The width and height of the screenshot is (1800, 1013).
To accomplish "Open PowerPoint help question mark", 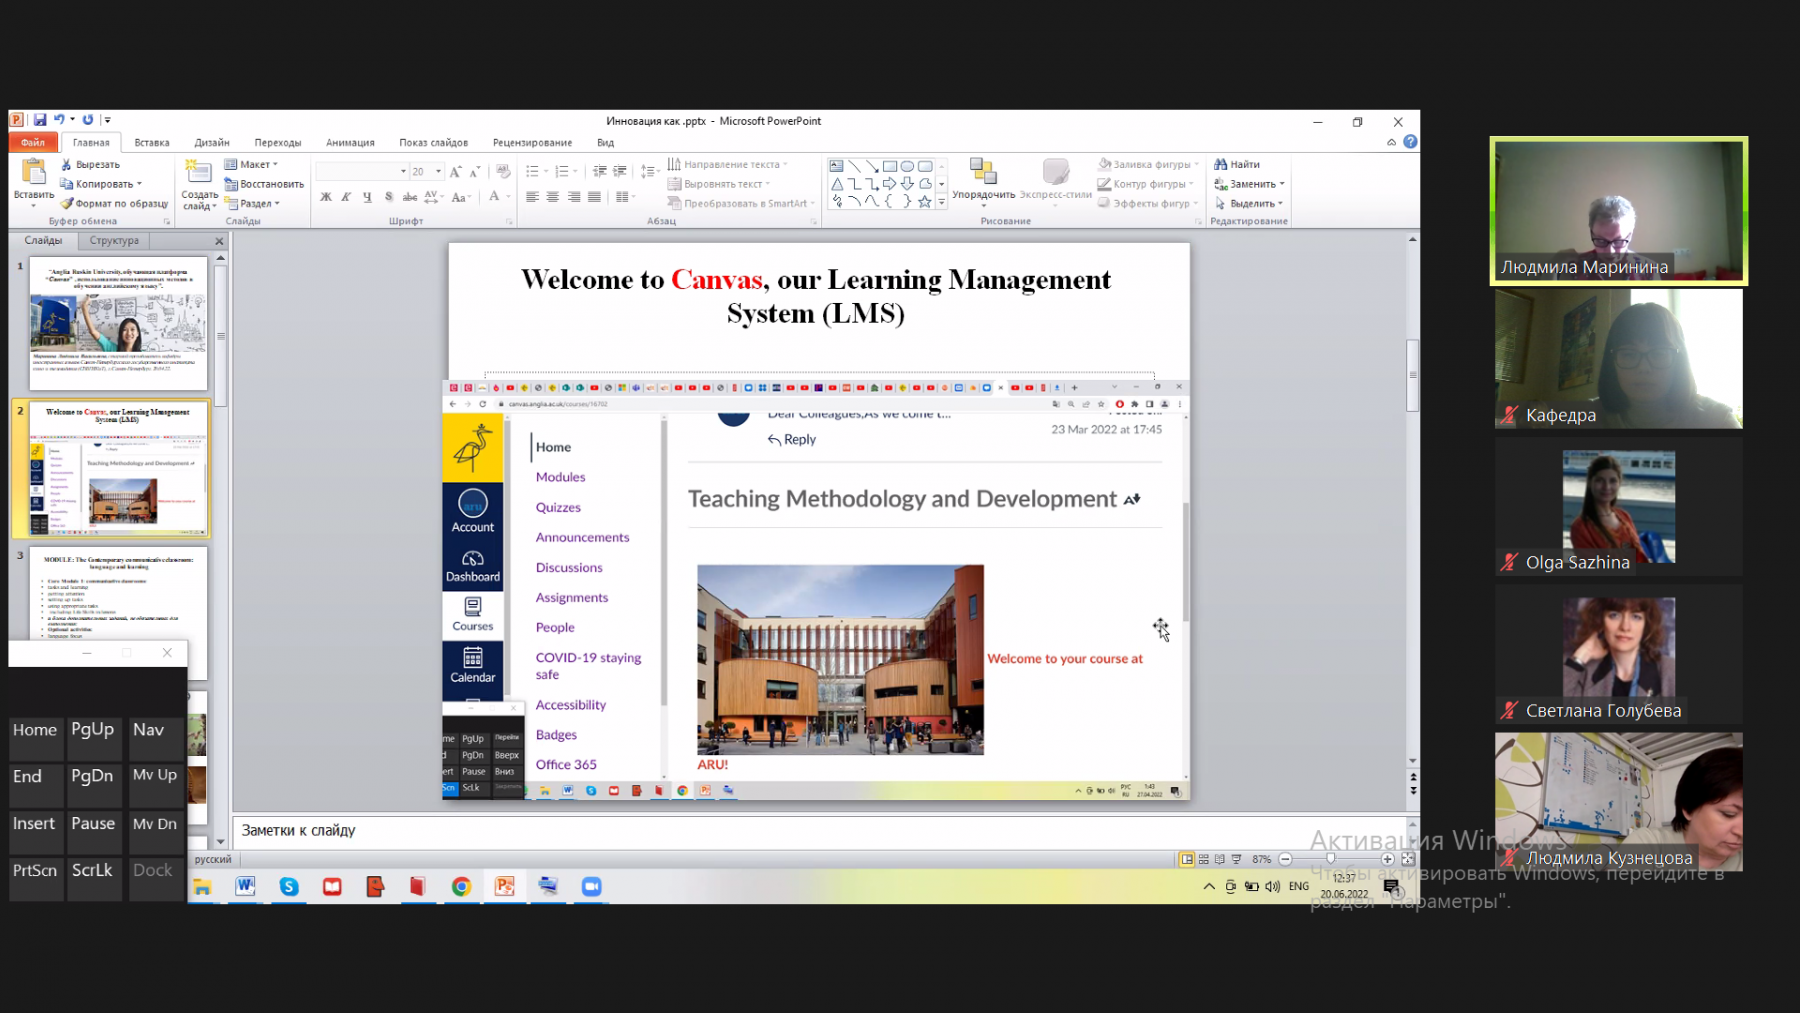I will [1410, 142].
